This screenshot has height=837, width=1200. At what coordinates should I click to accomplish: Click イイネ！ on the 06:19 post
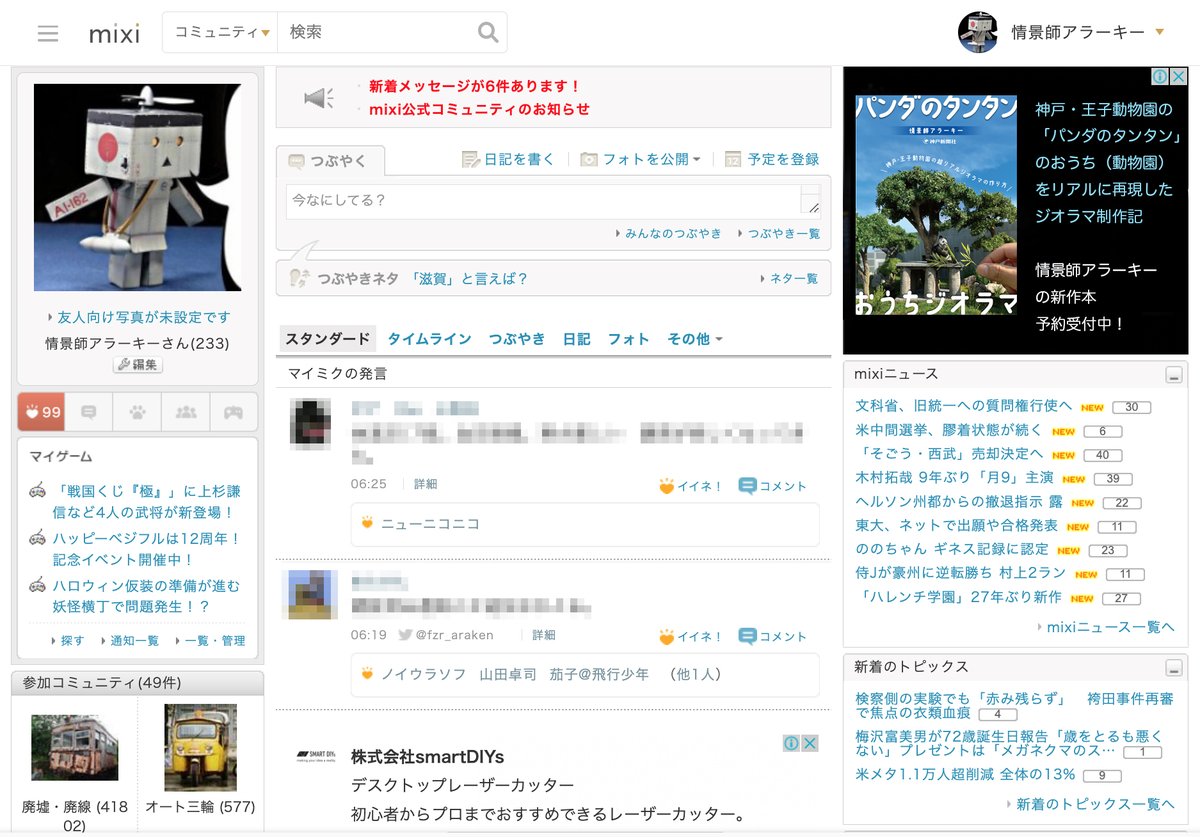click(x=691, y=636)
